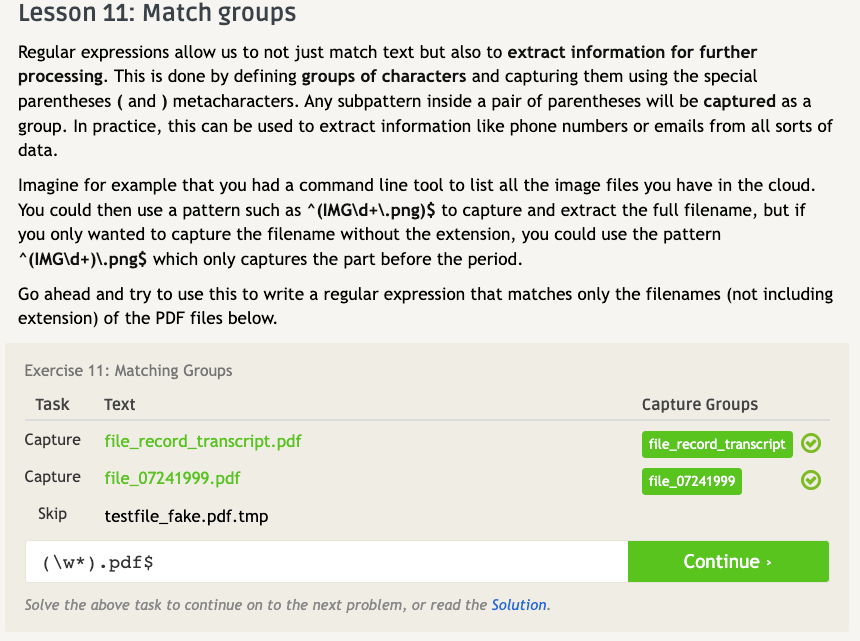The height and width of the screenshot is (641, 860).
Task: Click the first Capture label
Action: point(52,440)
